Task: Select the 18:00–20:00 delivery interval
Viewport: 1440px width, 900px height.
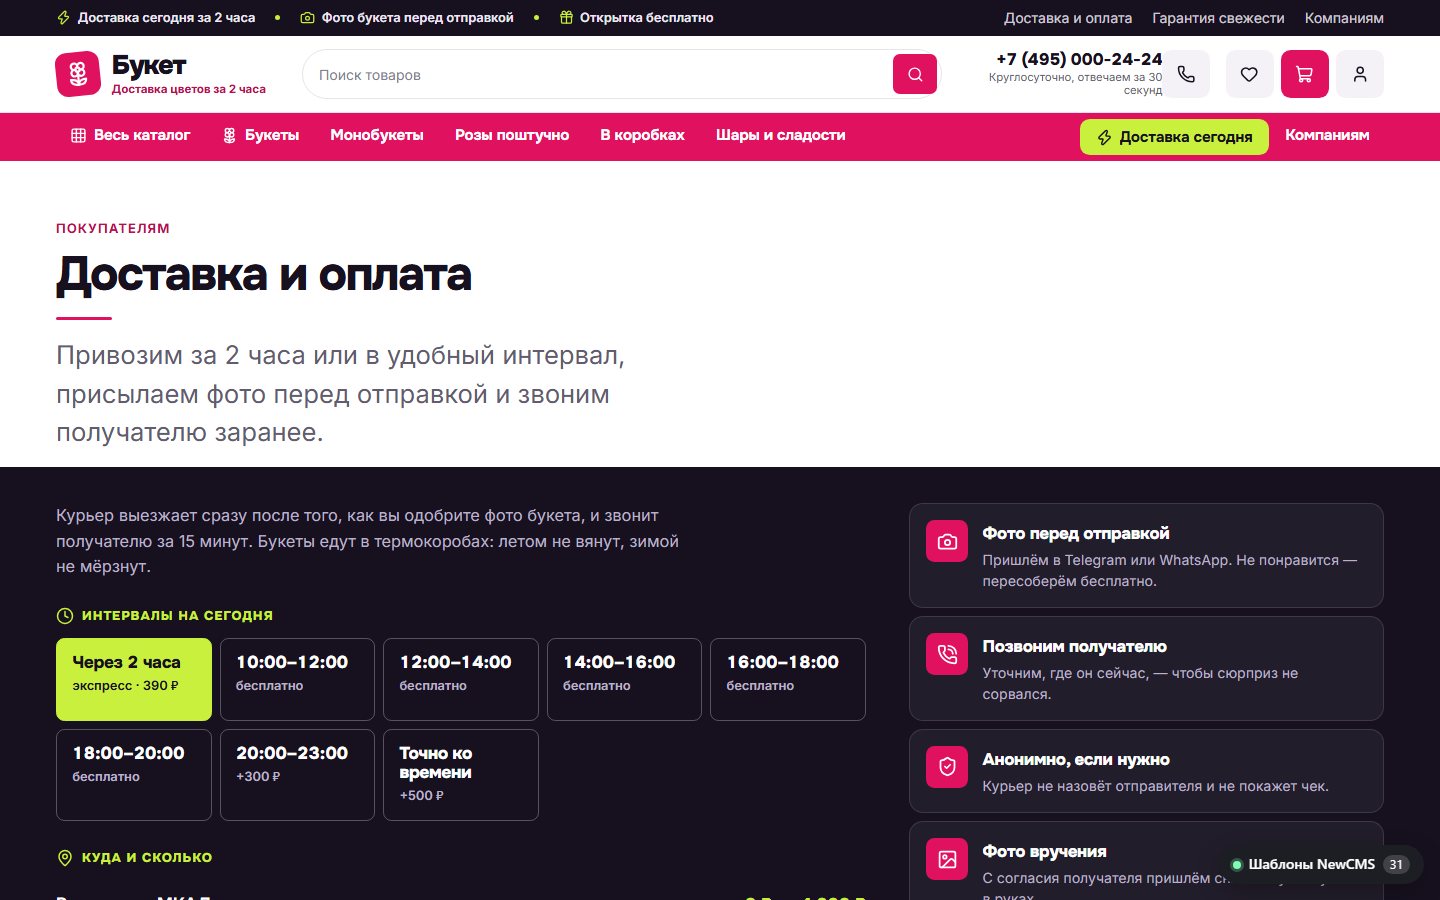Action: [x=134, y=775]
